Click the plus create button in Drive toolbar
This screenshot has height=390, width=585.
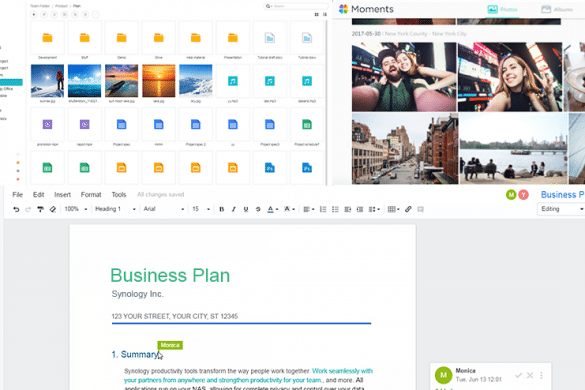34,15
